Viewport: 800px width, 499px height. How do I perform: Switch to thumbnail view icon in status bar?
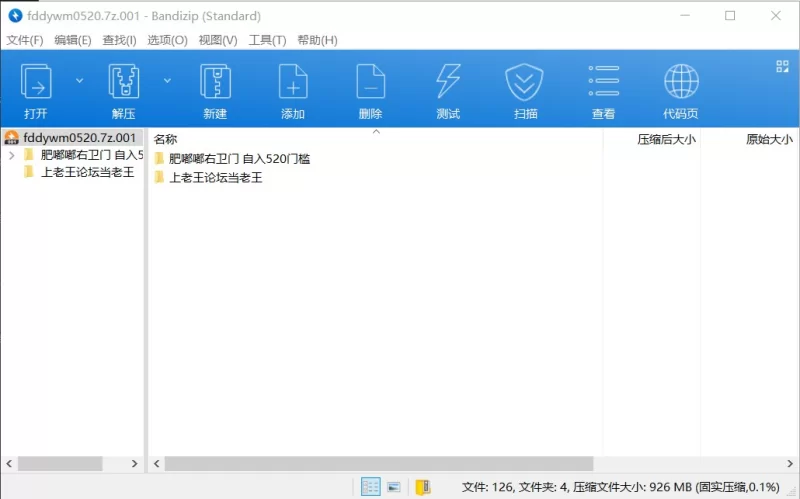tap(394, 487)
